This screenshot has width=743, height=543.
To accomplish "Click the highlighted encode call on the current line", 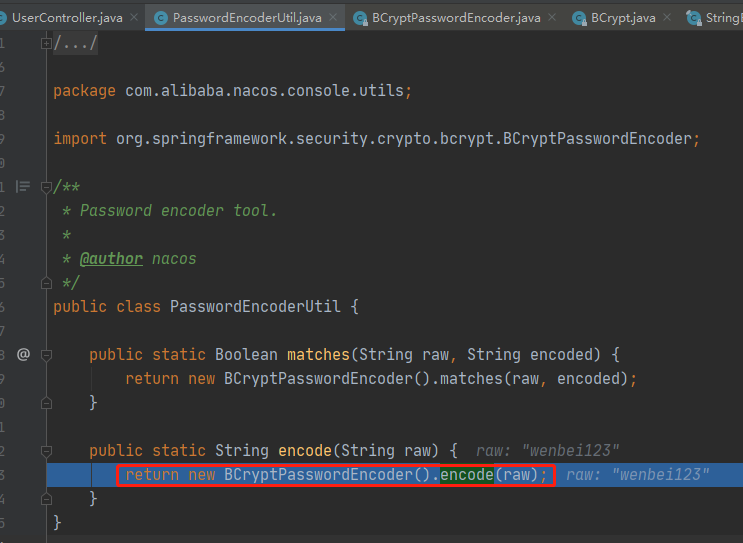I will tap(467, 474).
